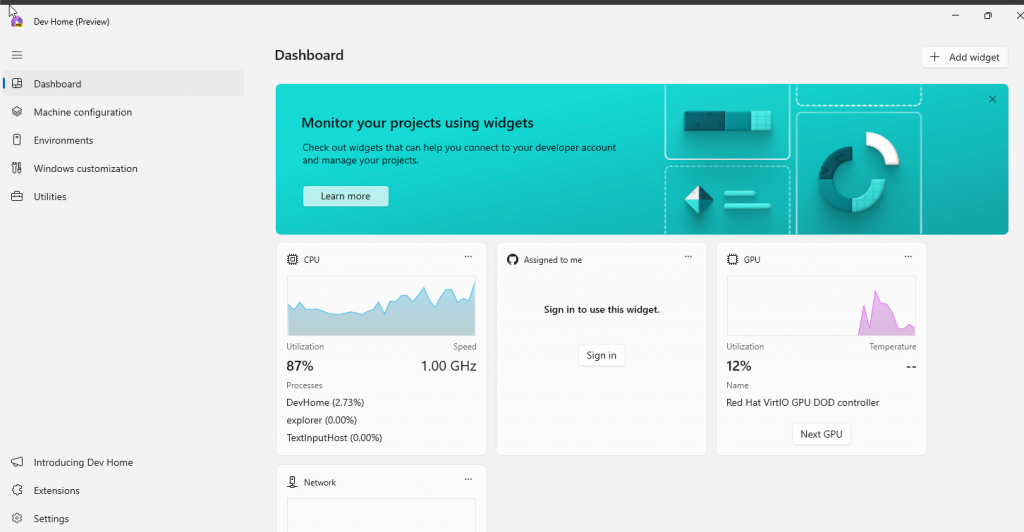Click the Dashboard page heading
The height and width of the screenshot is (532, 1024).
309,55
